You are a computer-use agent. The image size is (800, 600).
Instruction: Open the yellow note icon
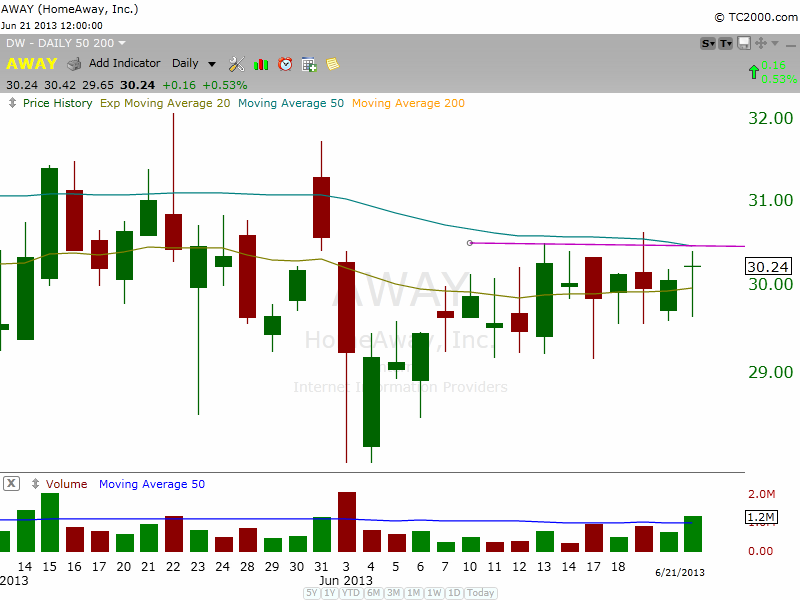[333, 64]
